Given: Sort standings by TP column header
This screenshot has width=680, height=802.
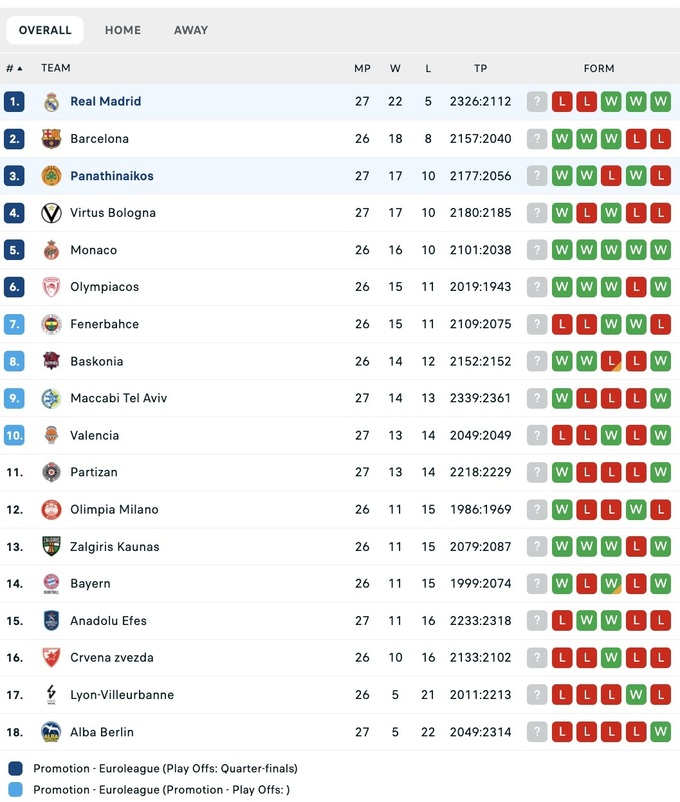Looking at the screenshot, I should 480,68.
